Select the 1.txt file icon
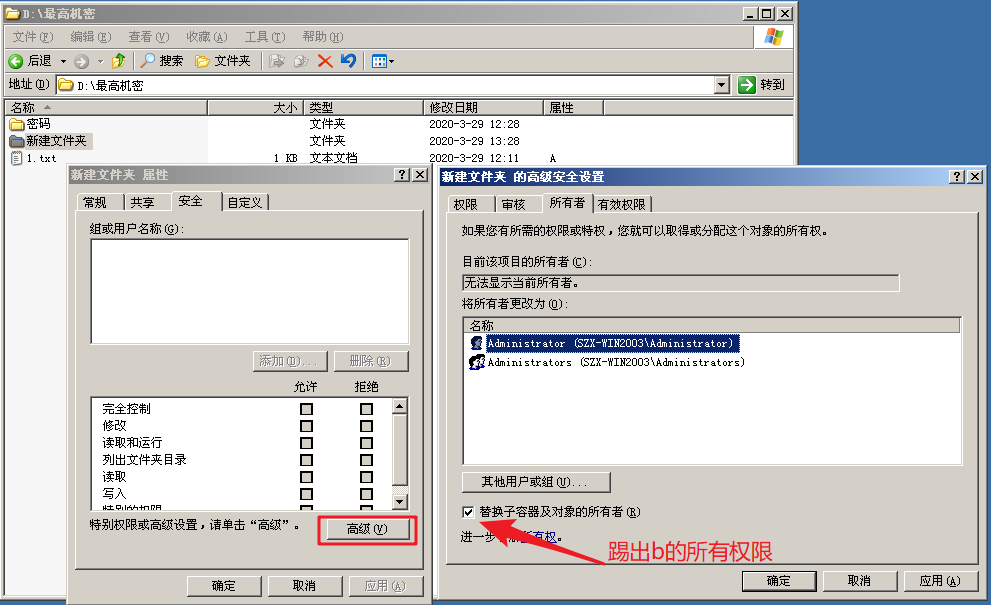Image resolution: width=991 pixels, height=605 pixels. pos(16,158)
